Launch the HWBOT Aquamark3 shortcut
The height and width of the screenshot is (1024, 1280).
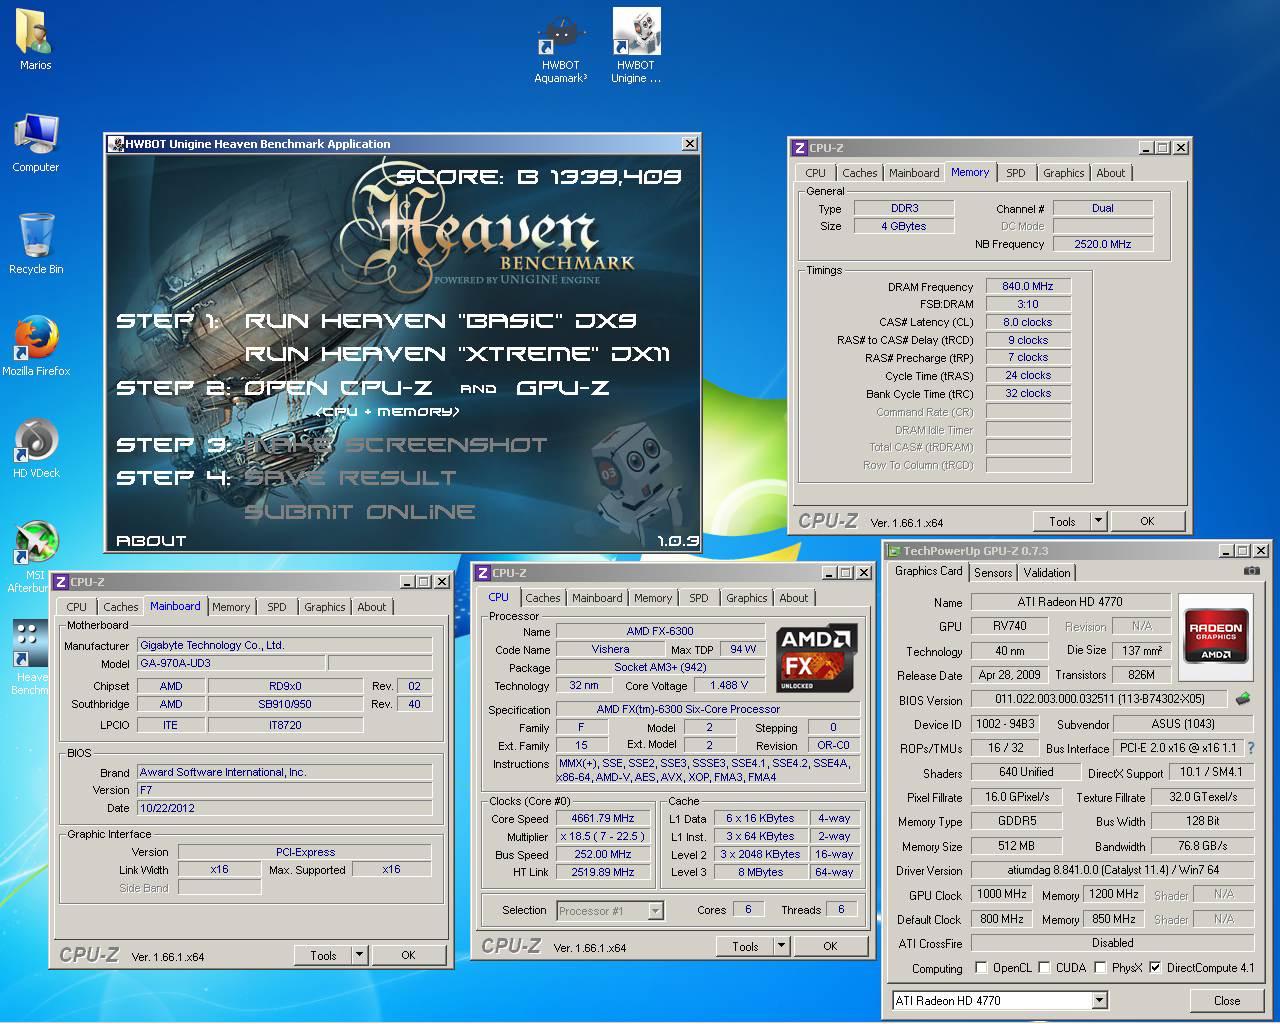(x=560, y=48)
